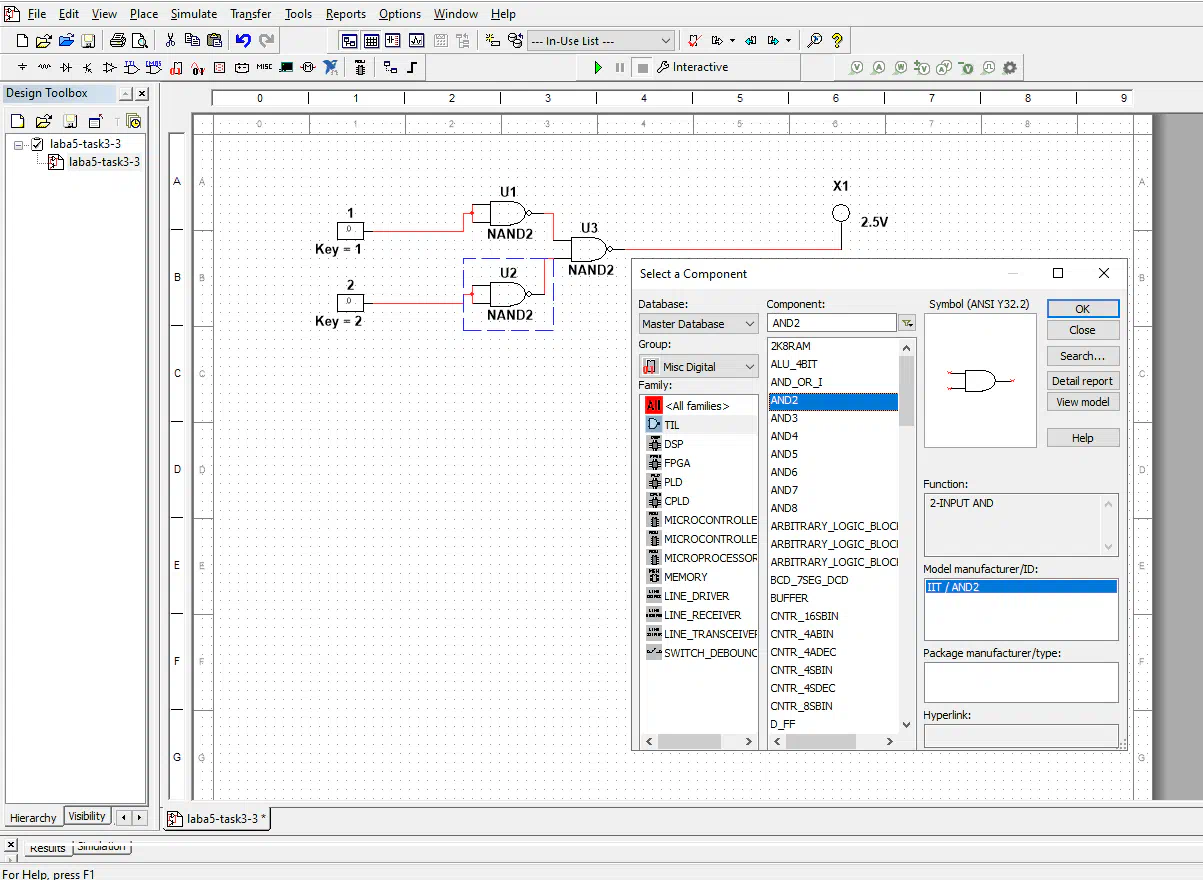Place a Source component (ground icon)
1203x880 pixels.
pyautogui.click(x=22, y=67)
